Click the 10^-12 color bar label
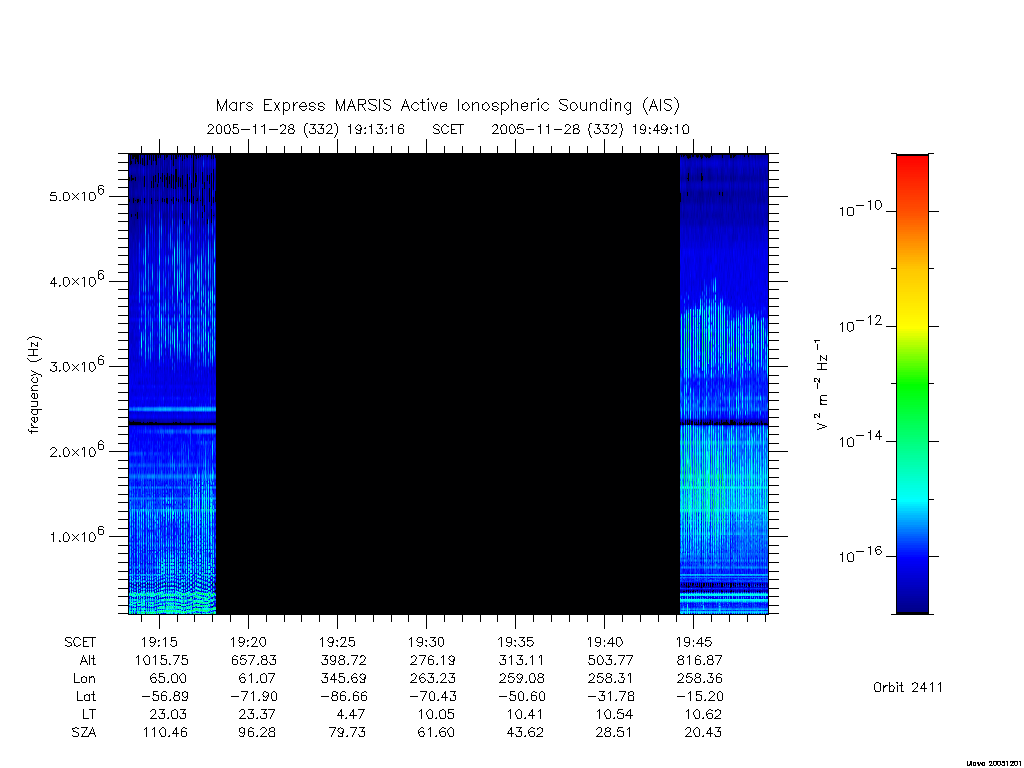 coord(860,325)
